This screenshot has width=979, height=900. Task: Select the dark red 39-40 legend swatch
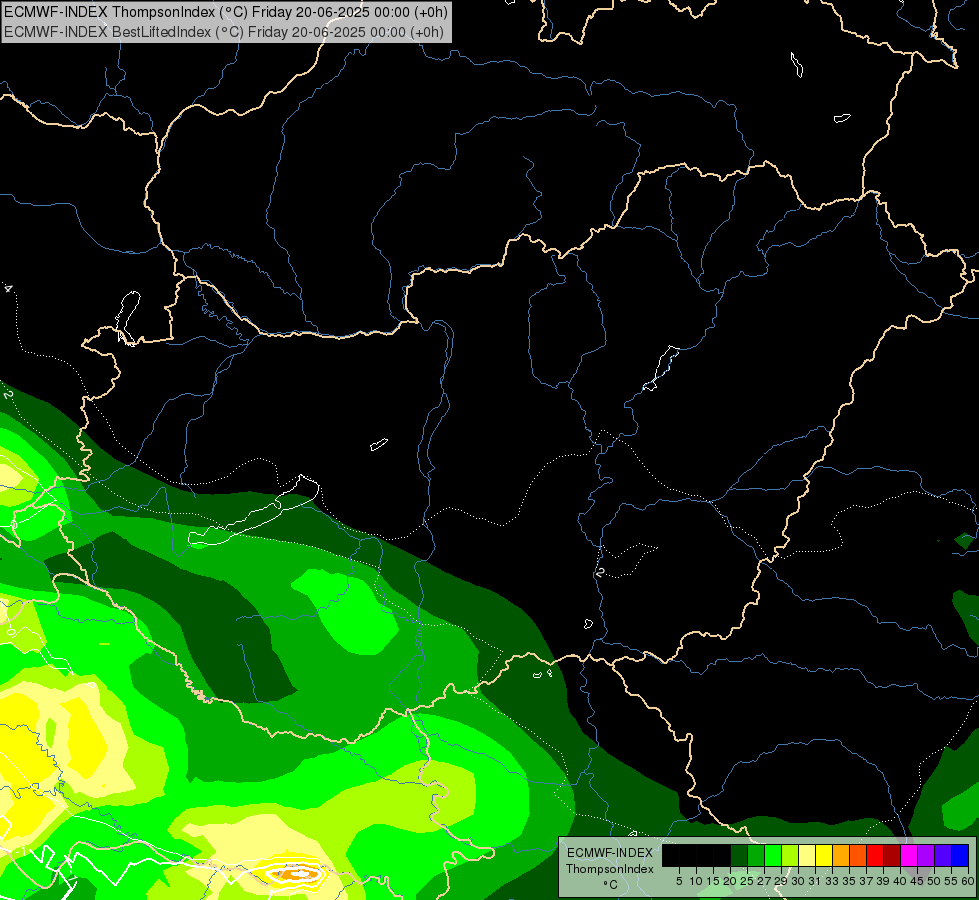(x=891, y=855)
